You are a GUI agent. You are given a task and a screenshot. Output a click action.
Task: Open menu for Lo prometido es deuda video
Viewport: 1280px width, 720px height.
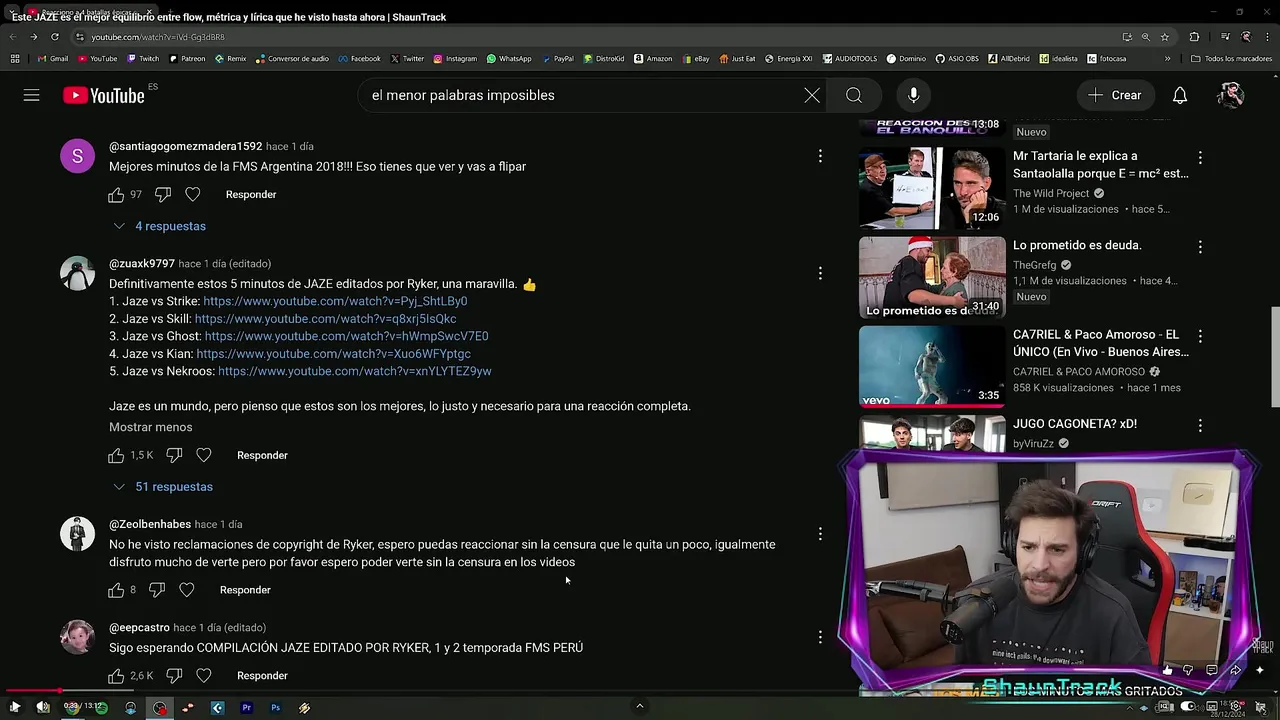coord(1200,246)
